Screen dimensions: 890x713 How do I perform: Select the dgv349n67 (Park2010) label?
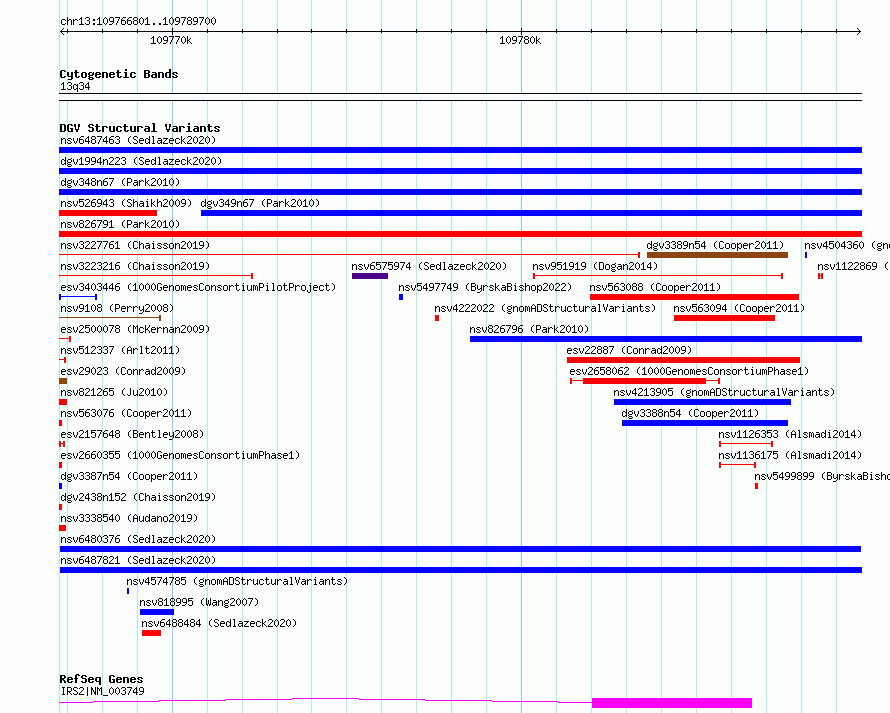pyautogui.click(x=260, y=203)
